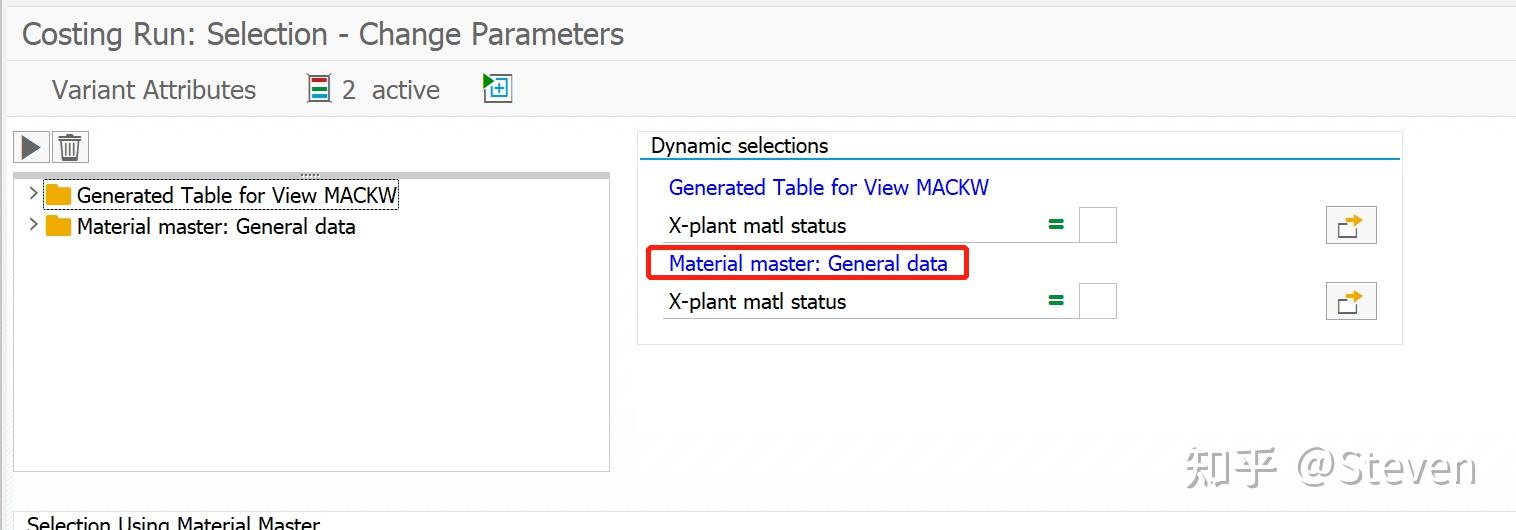Select Material master: General data in the tree
The height and width of the screenshot is (530, 1516).
point(216,227)
